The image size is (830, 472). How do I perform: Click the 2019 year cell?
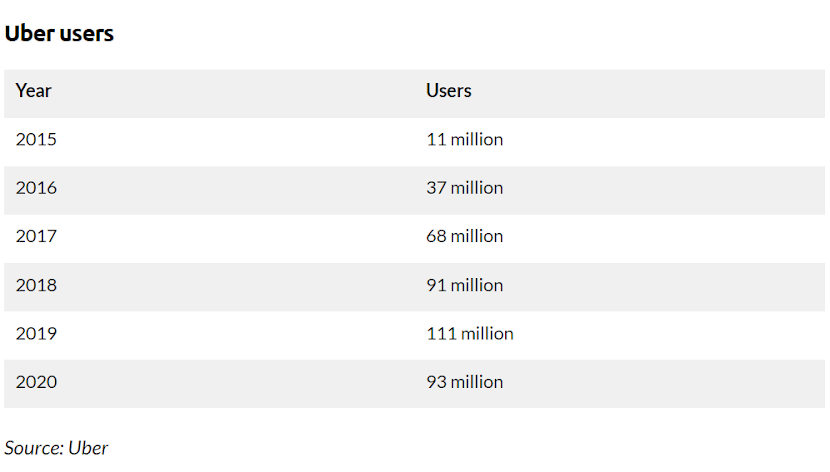[36, 333]
